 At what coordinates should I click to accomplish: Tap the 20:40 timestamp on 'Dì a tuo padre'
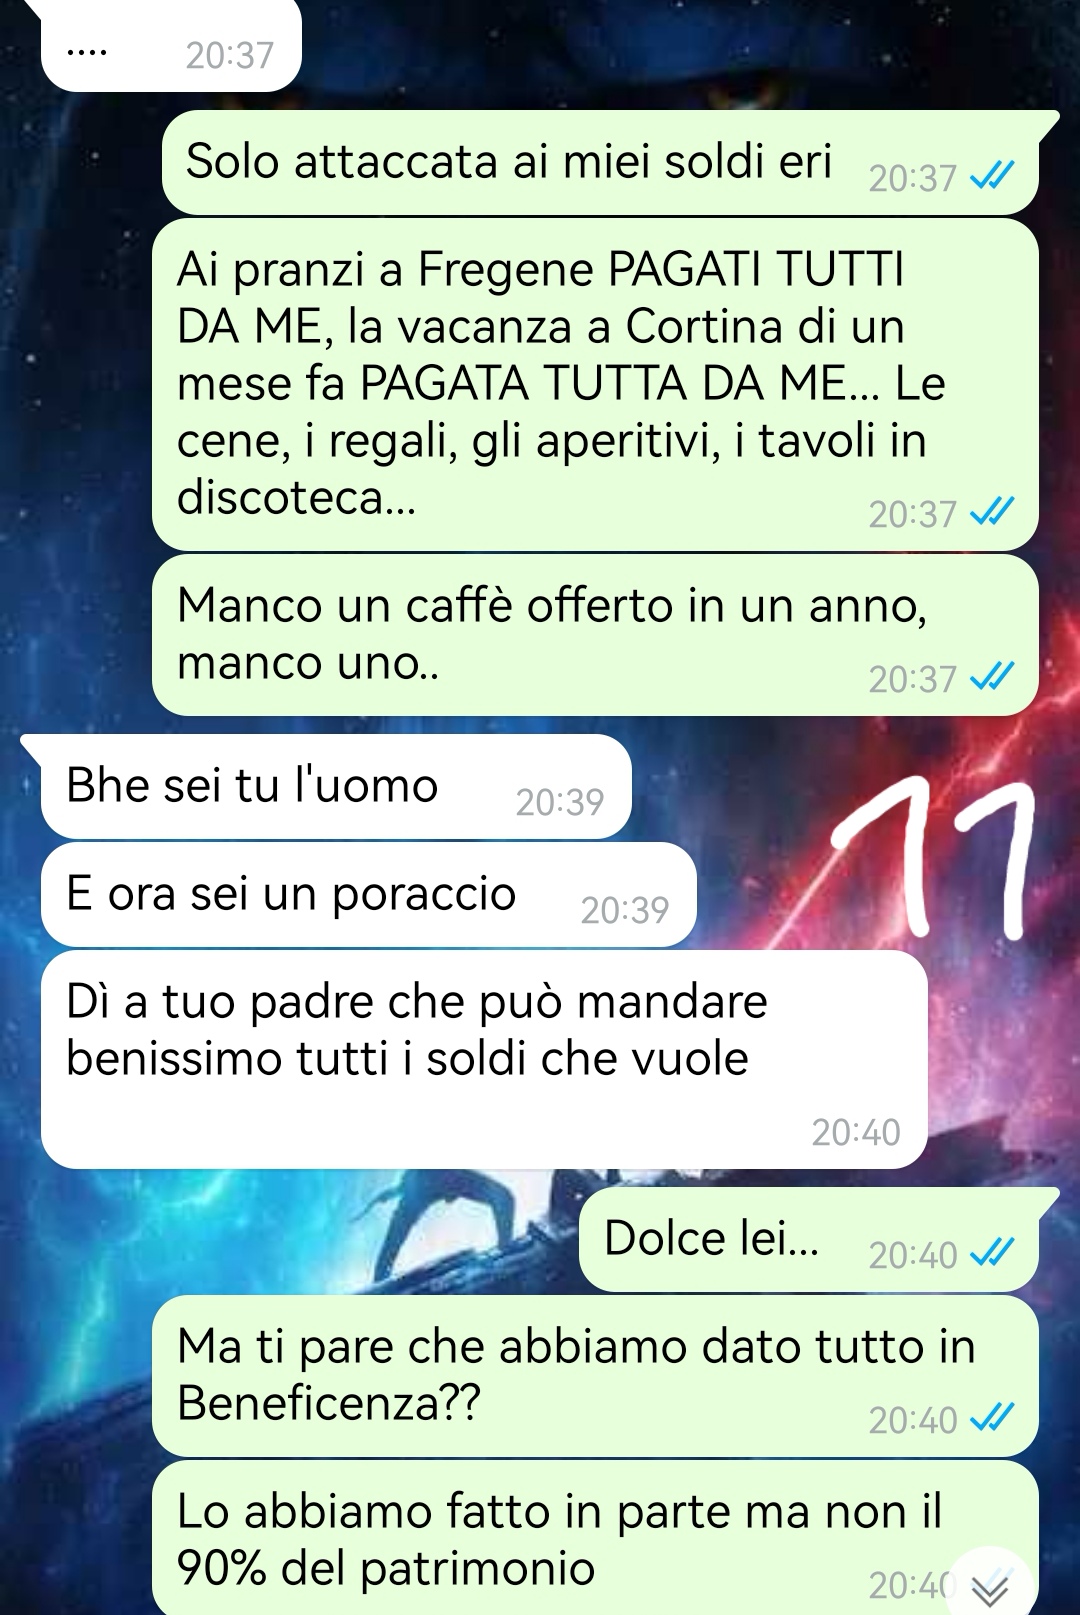click(856, 1132)
